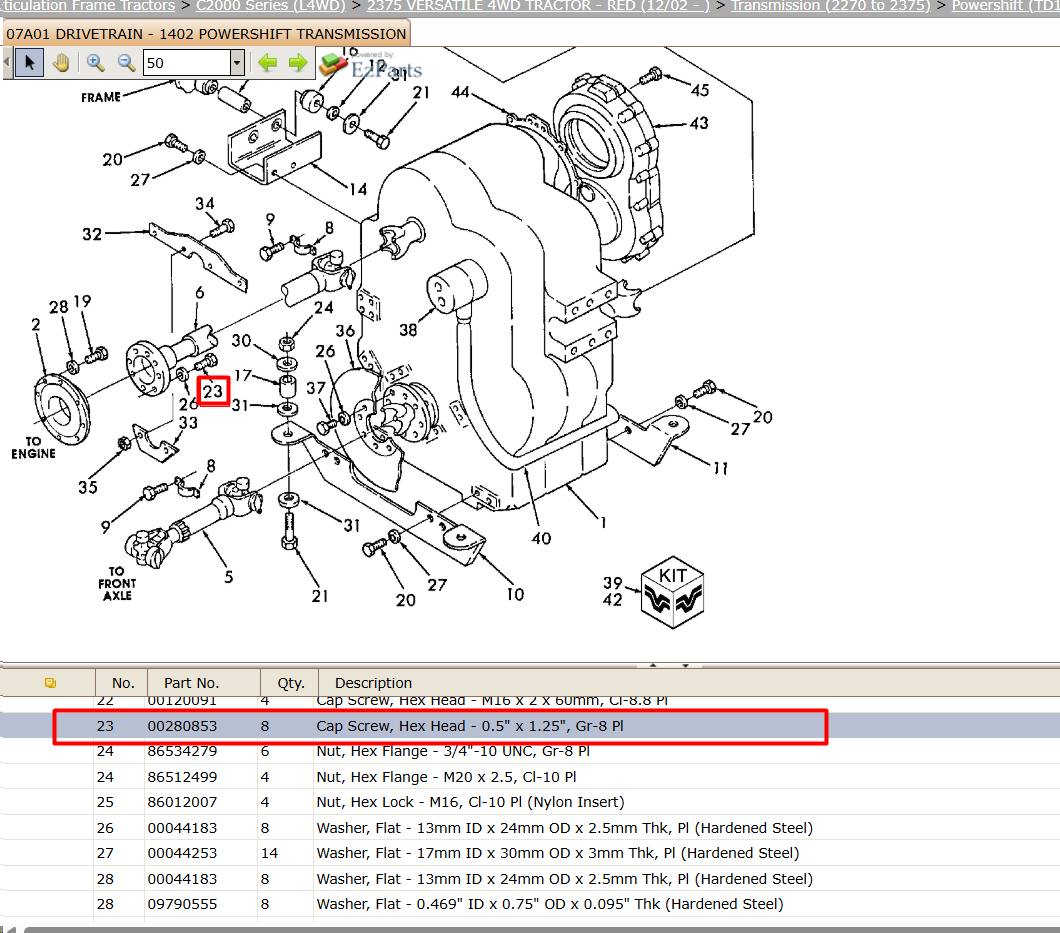
Task: Click callout 33 in the diagram
Action: pos(188,423)
